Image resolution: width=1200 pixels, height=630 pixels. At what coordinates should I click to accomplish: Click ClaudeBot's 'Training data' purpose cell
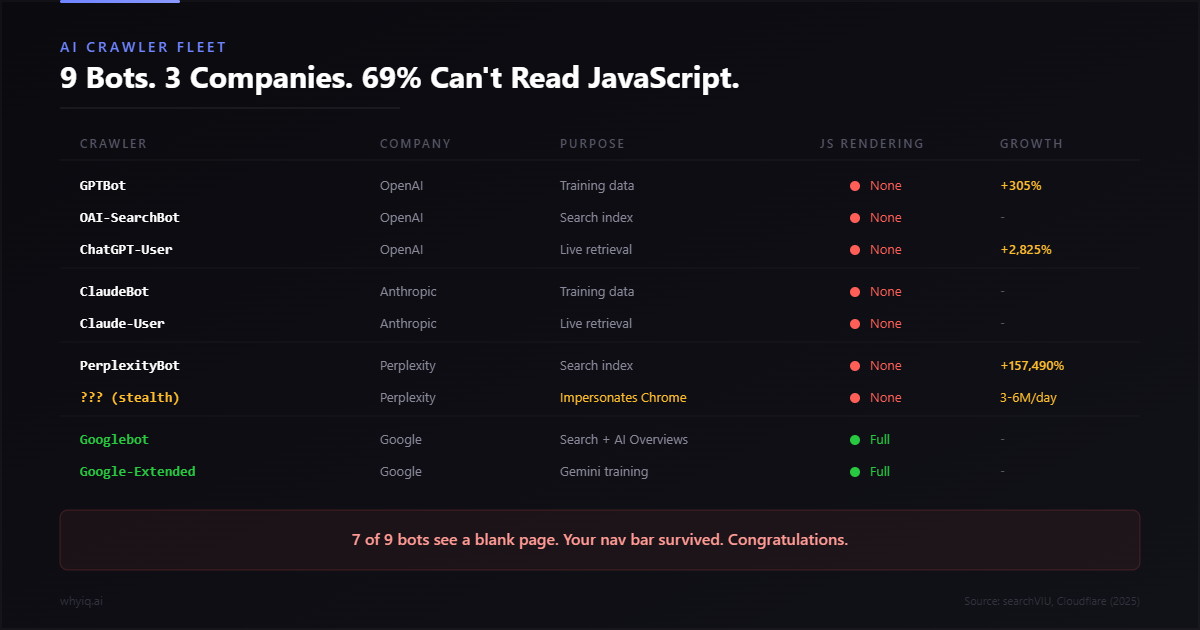pyautogui.click(x=597, y=292)
